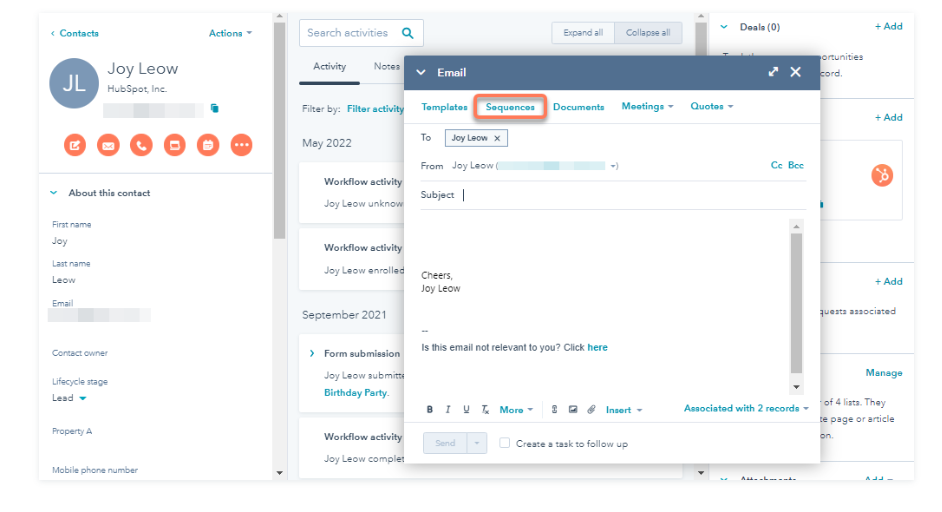This screenshot has width=942, height=512.
Task: Click the orange HubSpot sprocket icon
Action: [882, 175]
